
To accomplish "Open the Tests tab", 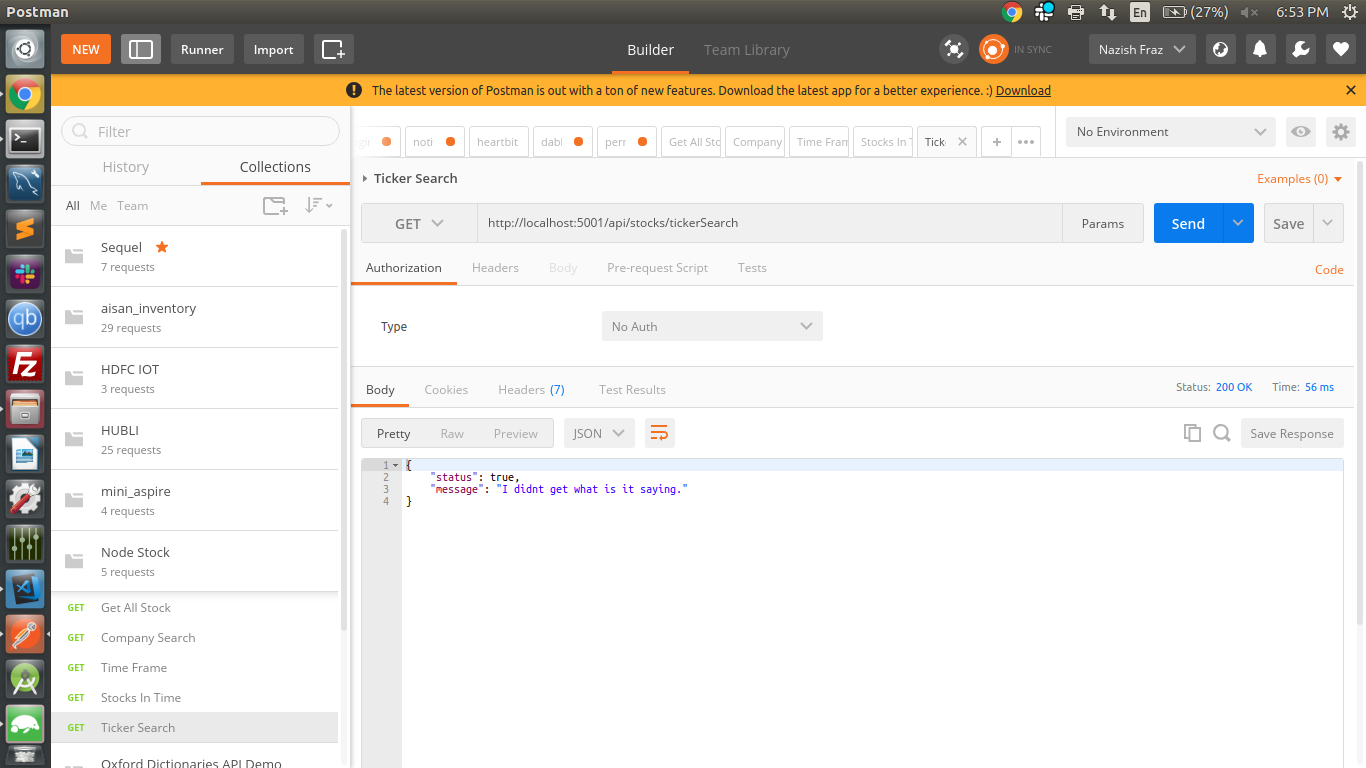I will tap(752, 268).
